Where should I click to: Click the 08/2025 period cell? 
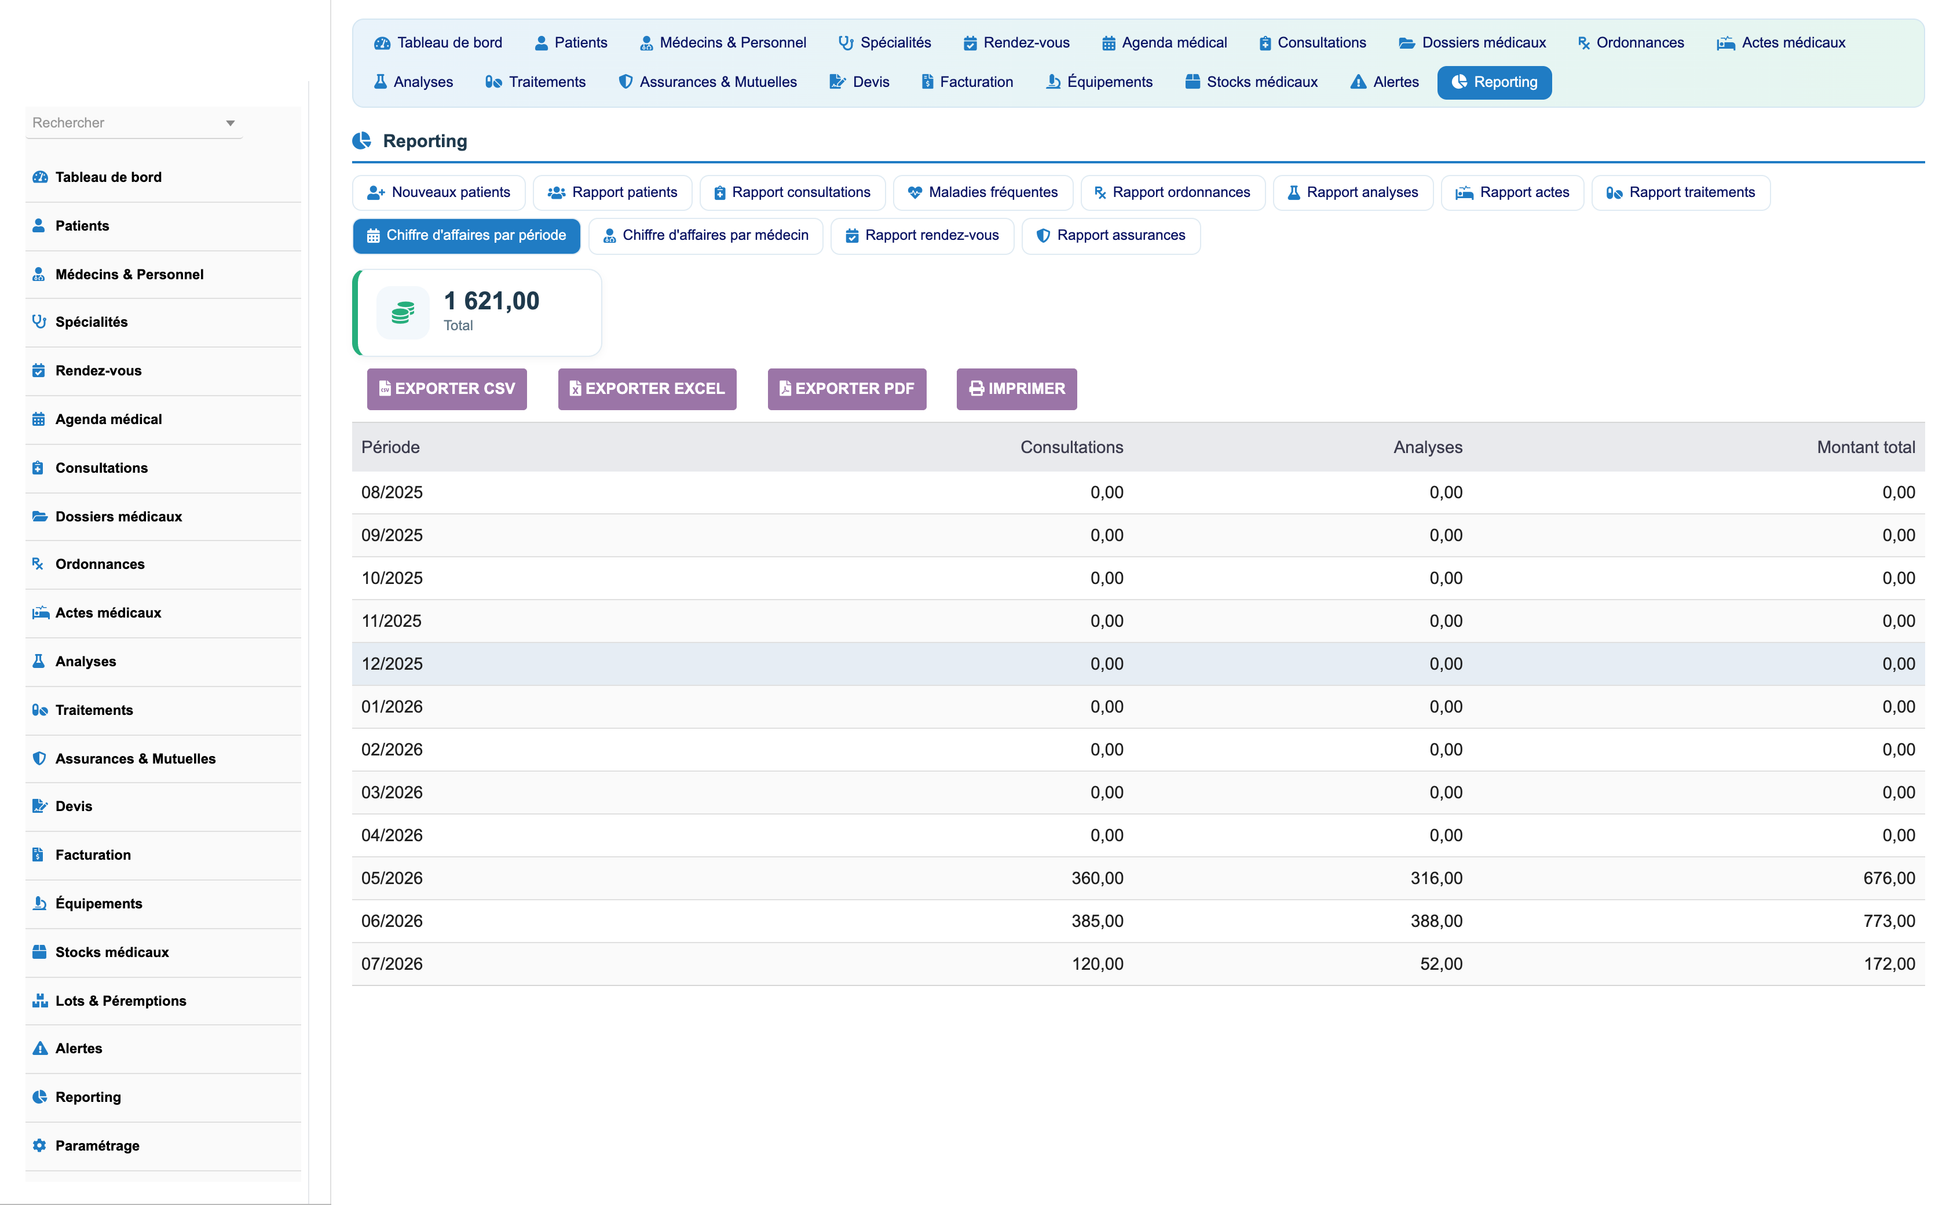[x=392, y=492]
